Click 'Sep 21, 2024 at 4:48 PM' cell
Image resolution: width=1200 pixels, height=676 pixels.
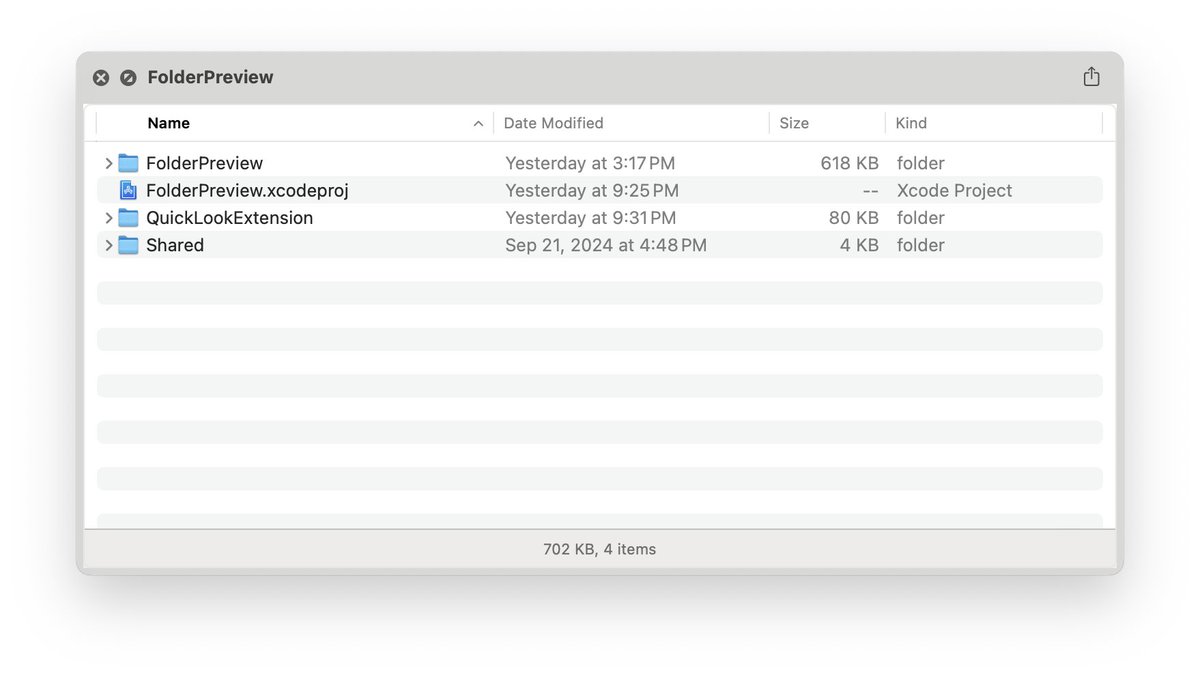[606, 245]
